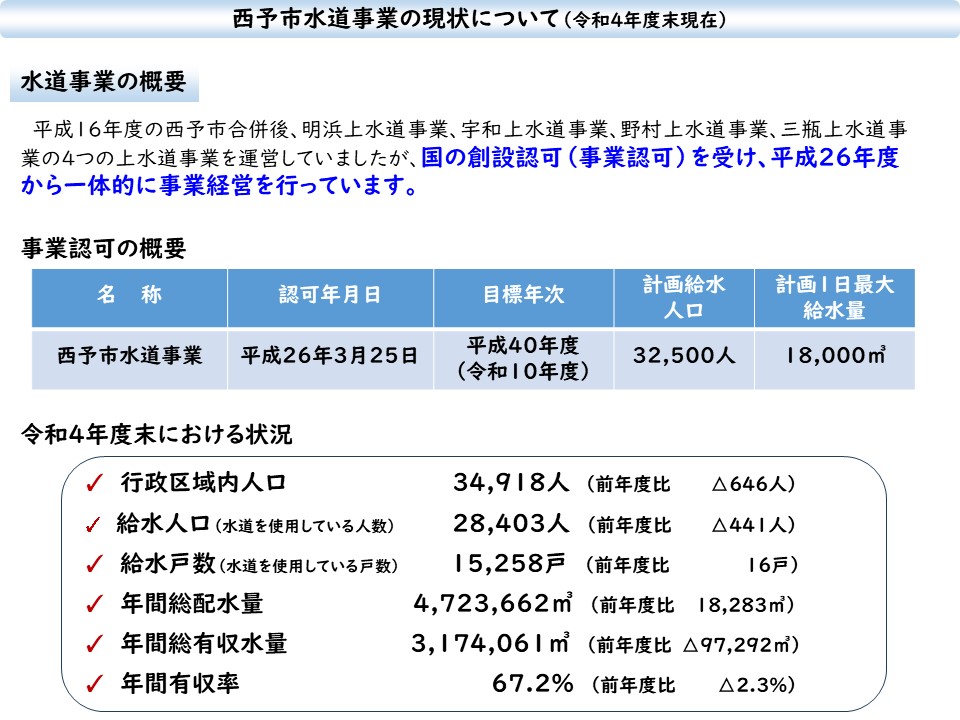Select the 計画給水人口 table header

point(684,298)
